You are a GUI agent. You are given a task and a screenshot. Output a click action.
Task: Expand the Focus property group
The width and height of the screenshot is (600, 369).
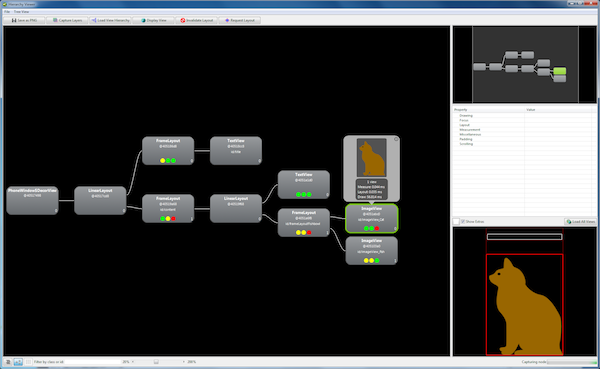click(x=464, y=120)
